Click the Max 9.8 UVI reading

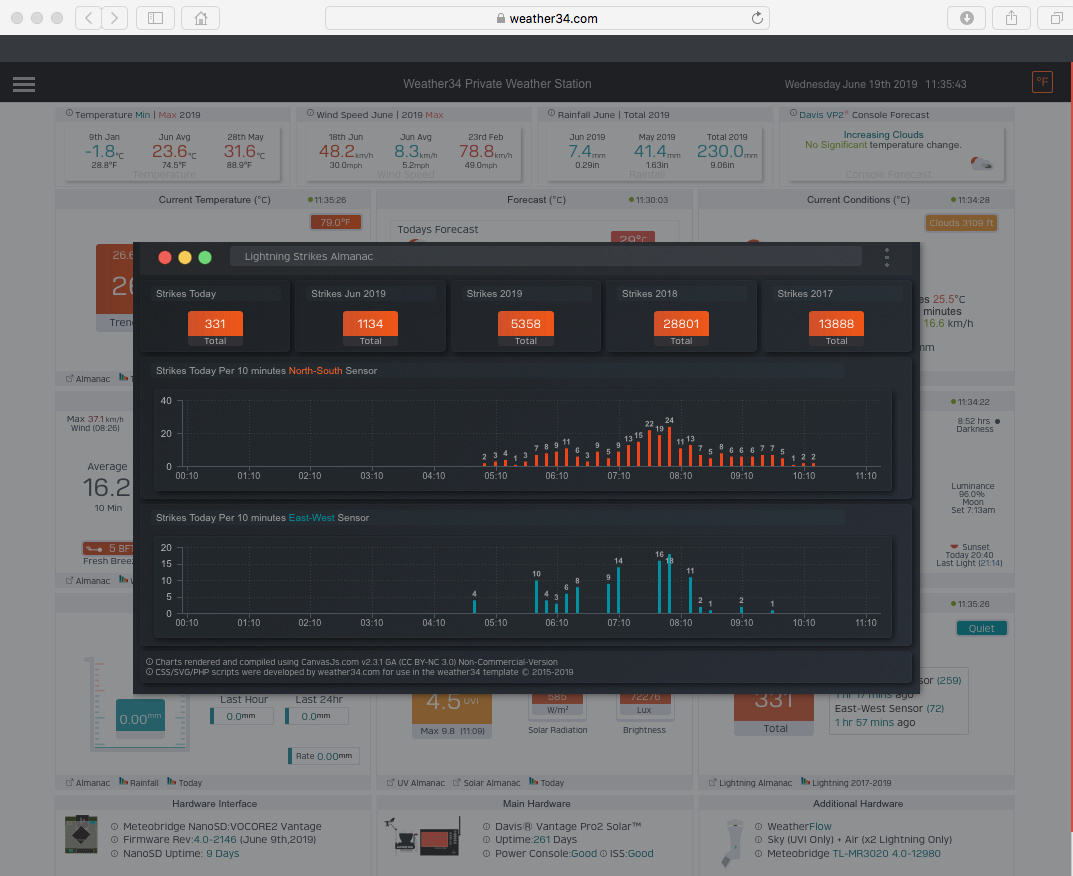click(452, 731)
